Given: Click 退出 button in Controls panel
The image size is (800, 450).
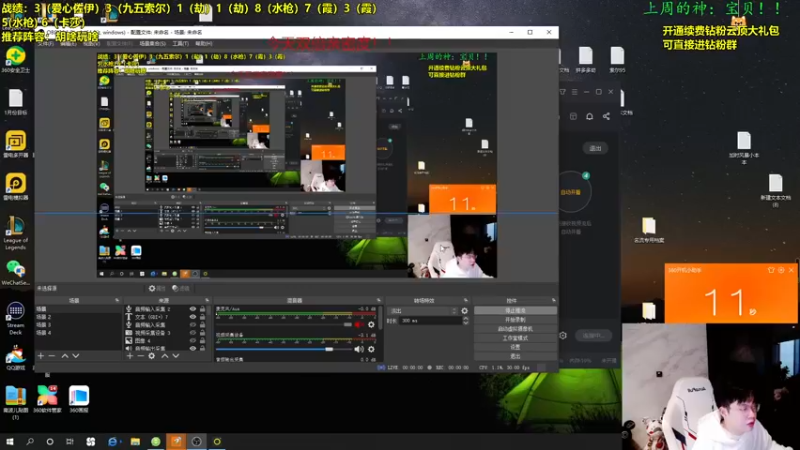Looking at the screenshot, I should coord(515,356).
